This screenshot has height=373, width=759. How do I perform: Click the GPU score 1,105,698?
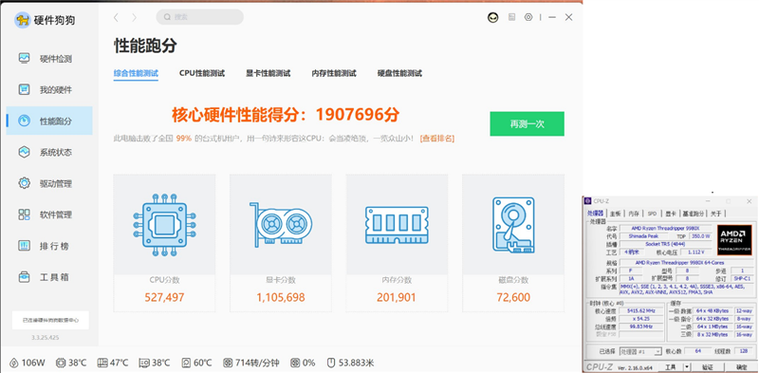(x=281, y=297)
